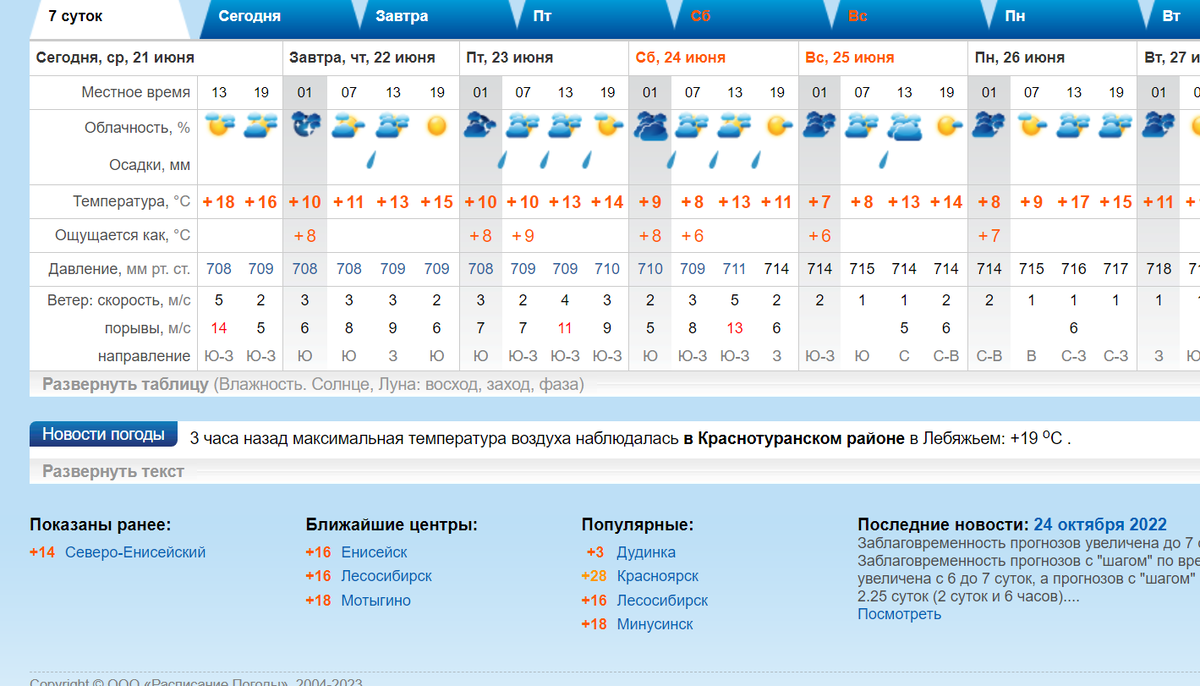Click the rain drop for Friday 07:00

503,160
